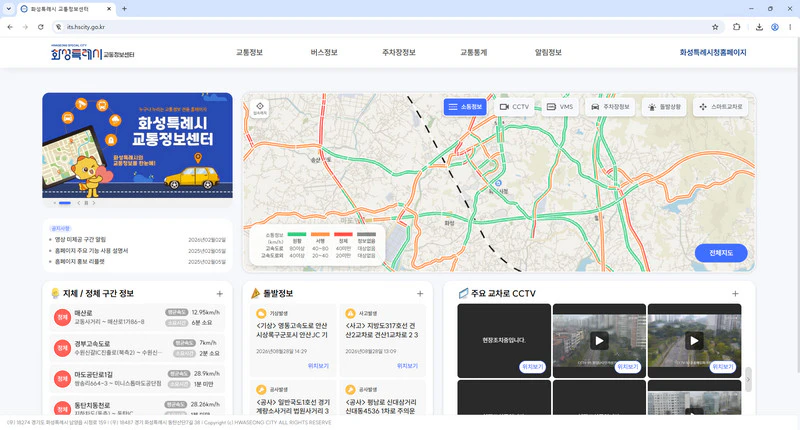The image size is (800, 430).
Task: Toggle the 스마트교차로 map layer
Action: (721, 107)
